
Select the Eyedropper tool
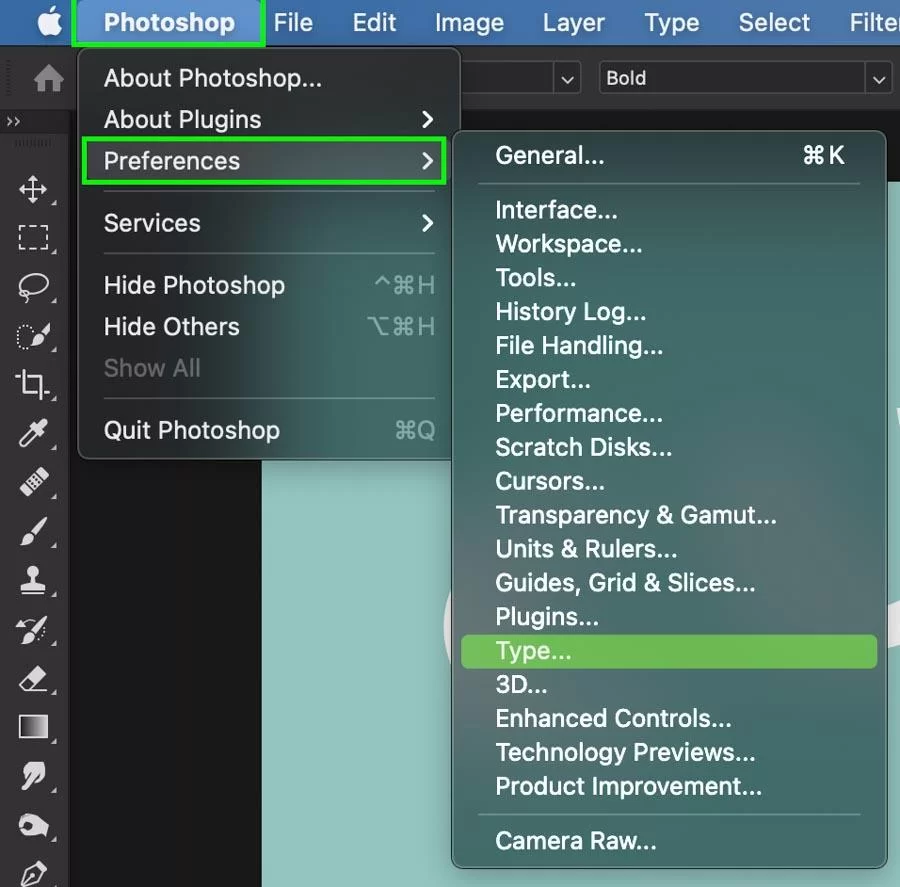click(33, 433)
